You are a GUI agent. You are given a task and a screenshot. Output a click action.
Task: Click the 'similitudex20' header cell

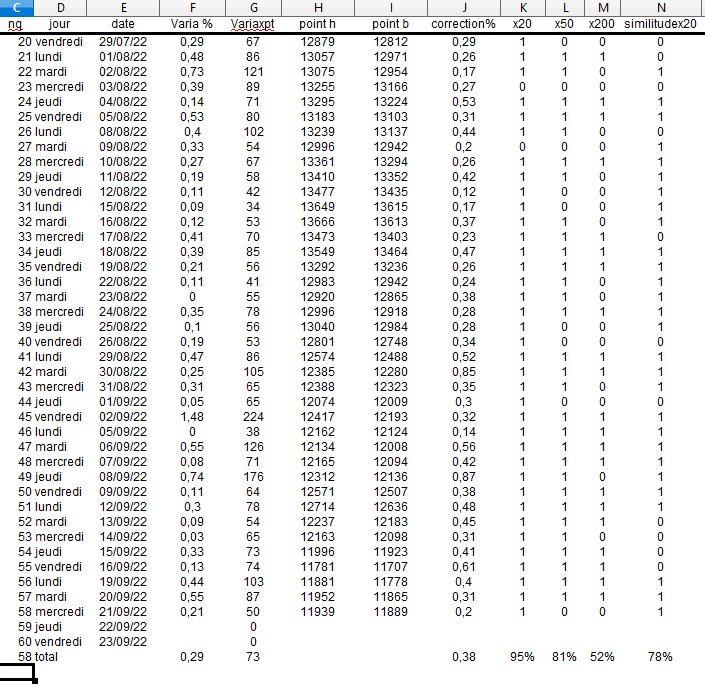point(660,24)
